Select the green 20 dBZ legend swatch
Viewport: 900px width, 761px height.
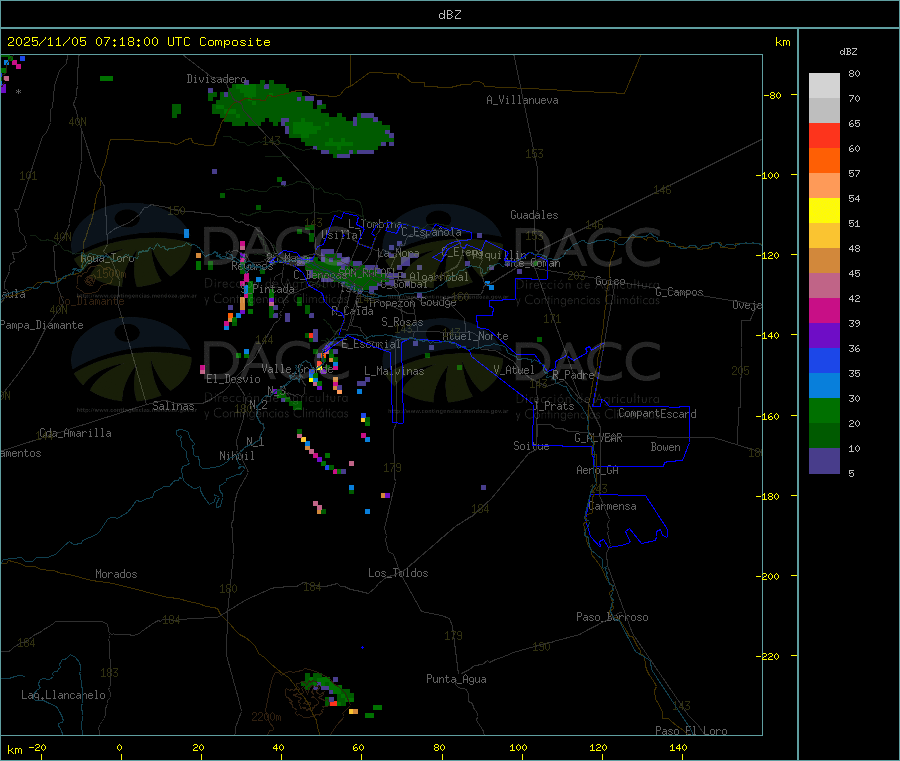pyautogui.click(x=824, y=410)
